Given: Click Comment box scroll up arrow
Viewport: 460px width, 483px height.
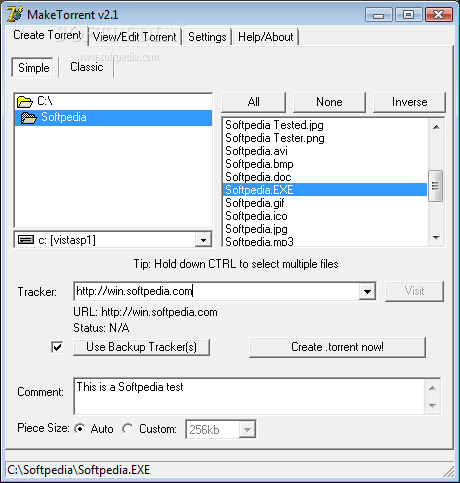Looking at the screenshot, I should (433, 388).
